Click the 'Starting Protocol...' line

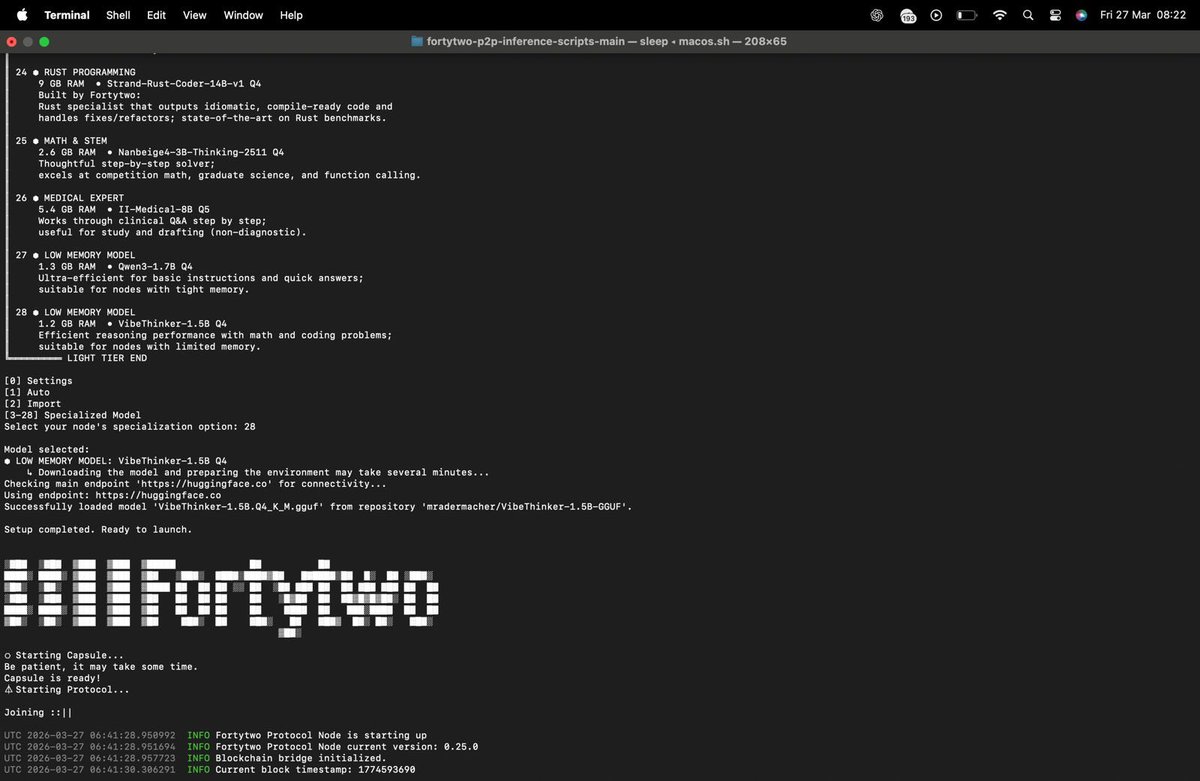tap(67, 689)
